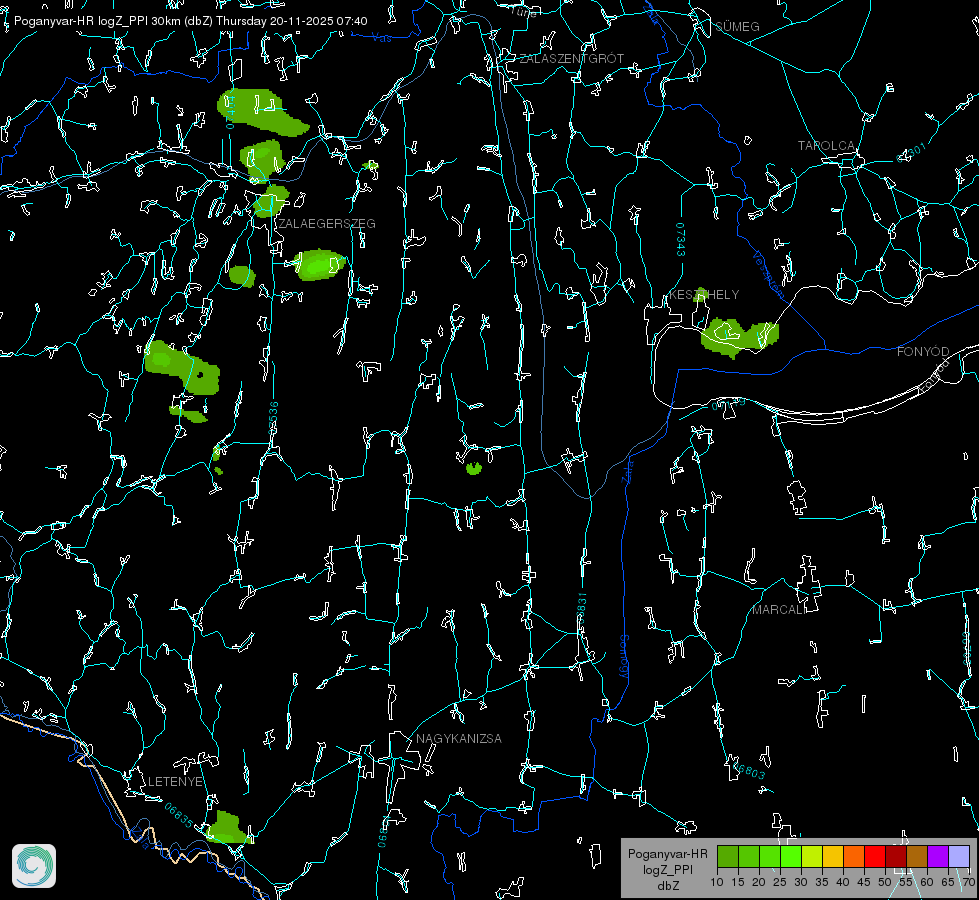Click the MARCALI town label

779,610
